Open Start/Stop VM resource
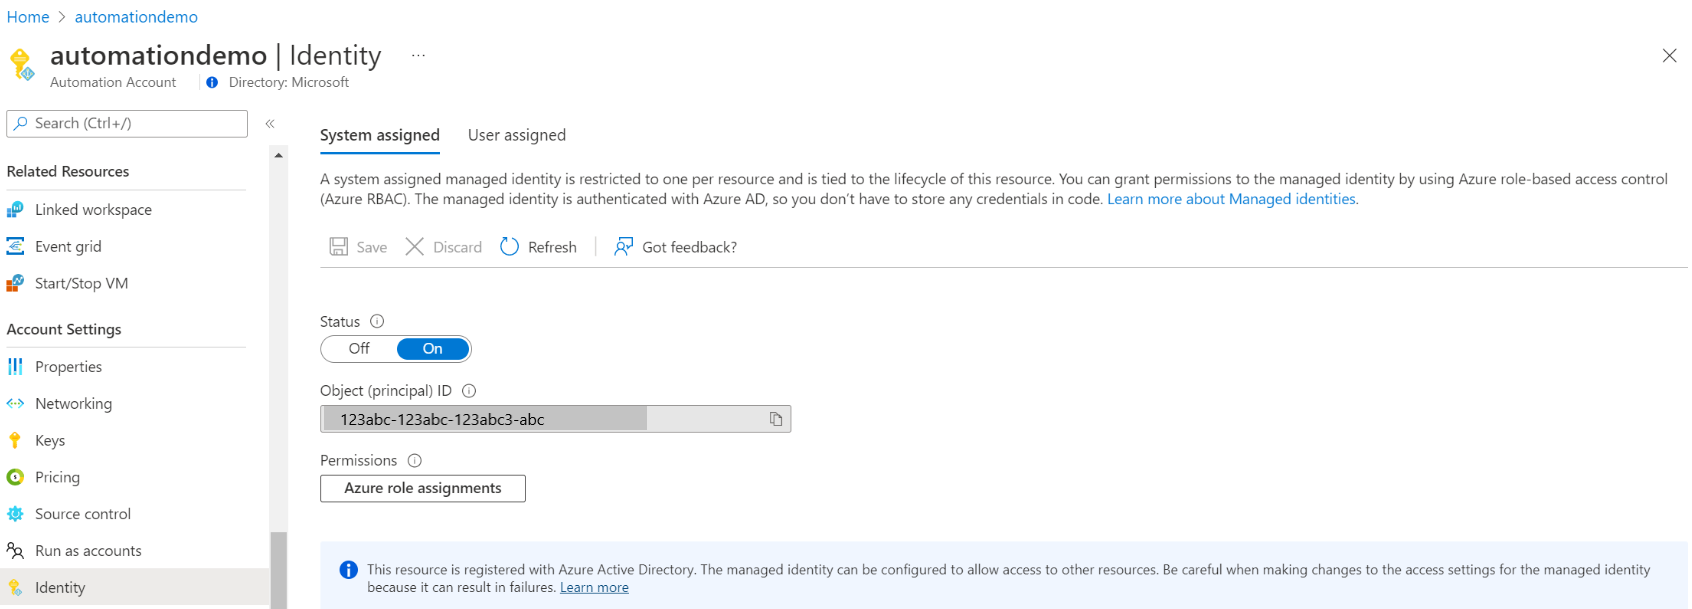This screenshot has height=609, width=1692. tap(81, 284)
